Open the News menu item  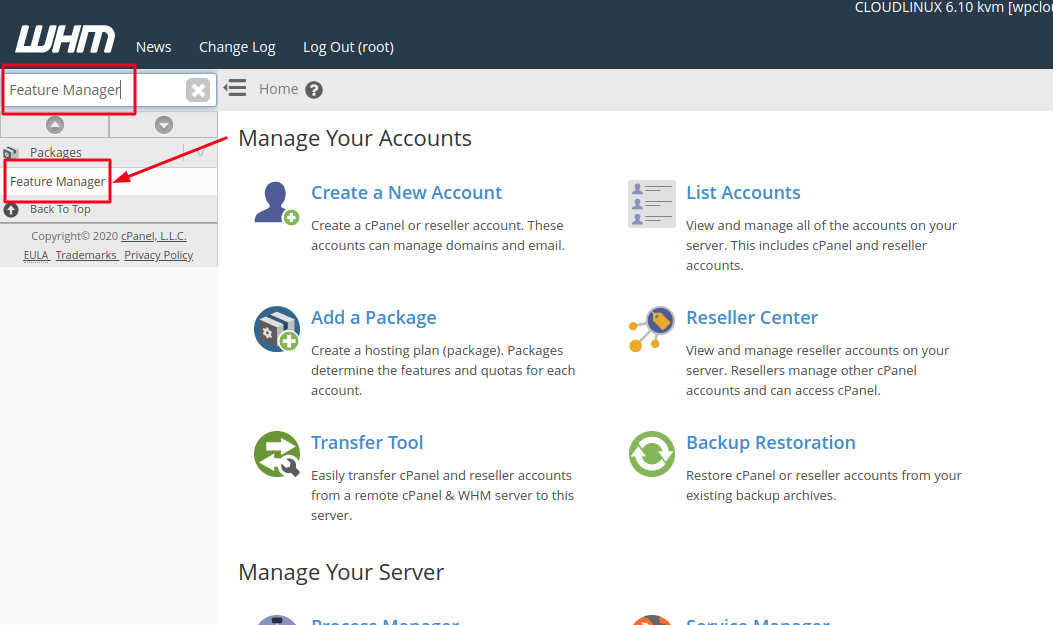pos(153,46)
